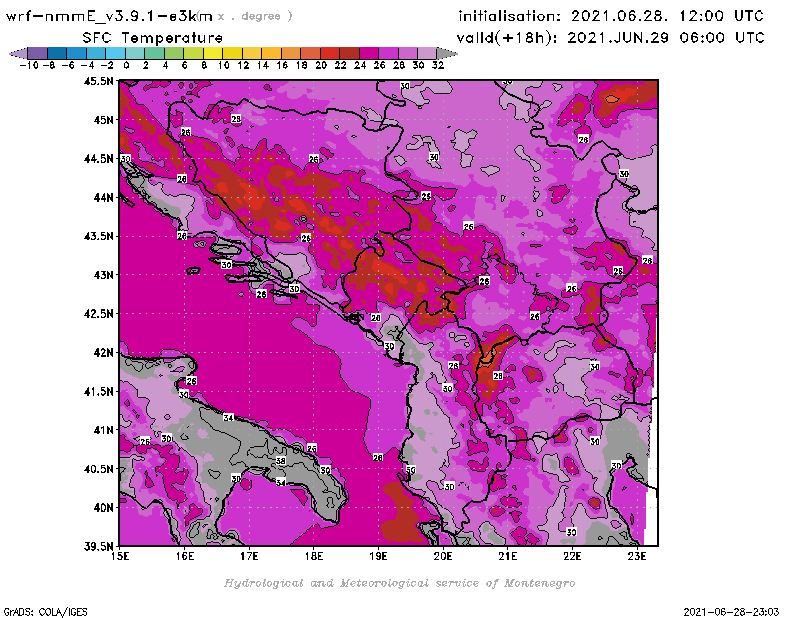
Task: Pick the blue swatch between -6 and -4
Action: 77,54
